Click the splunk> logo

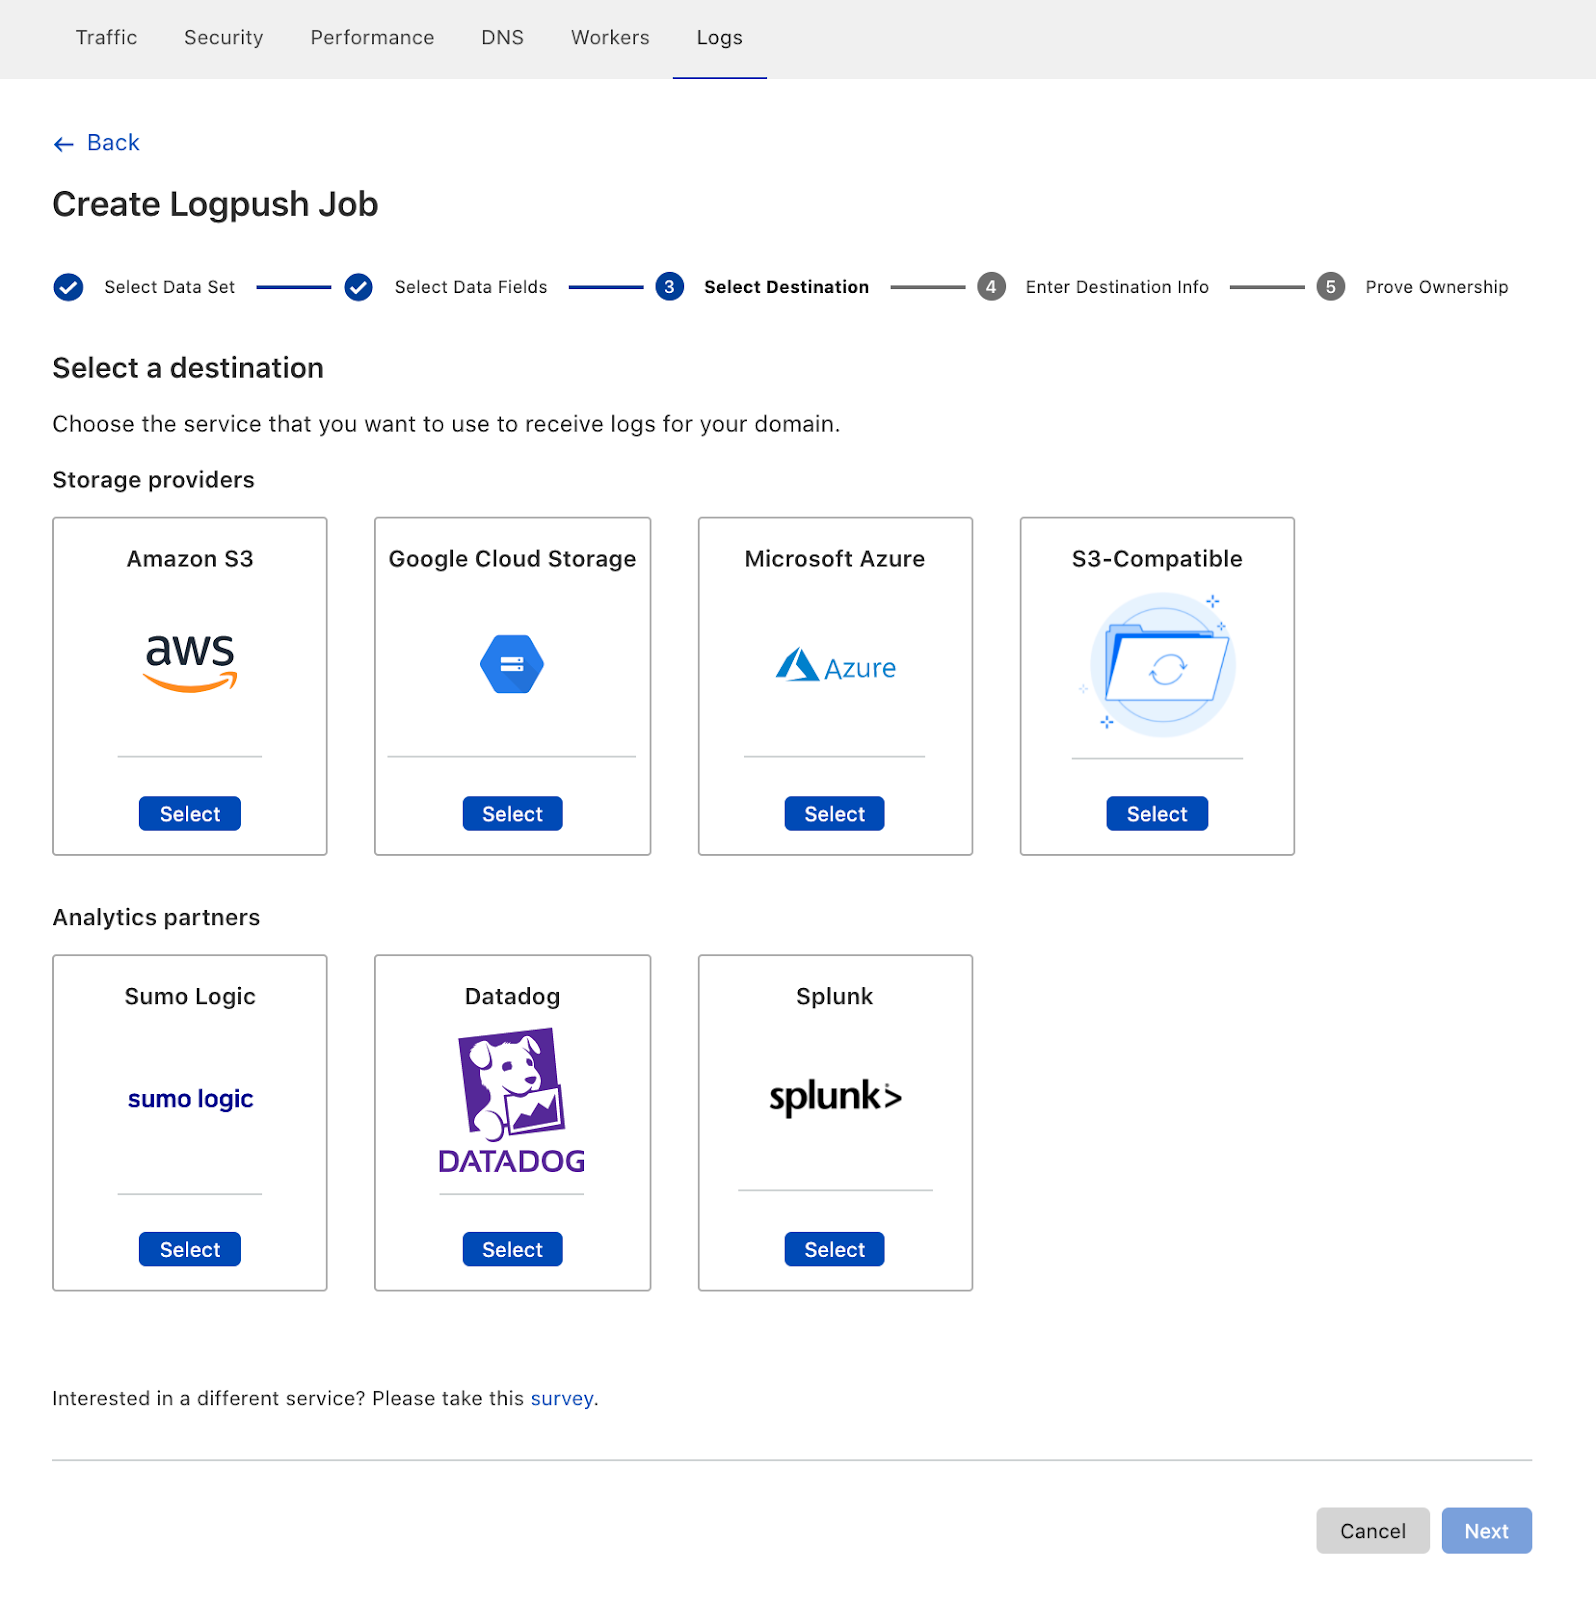(x=835, y=1097)
